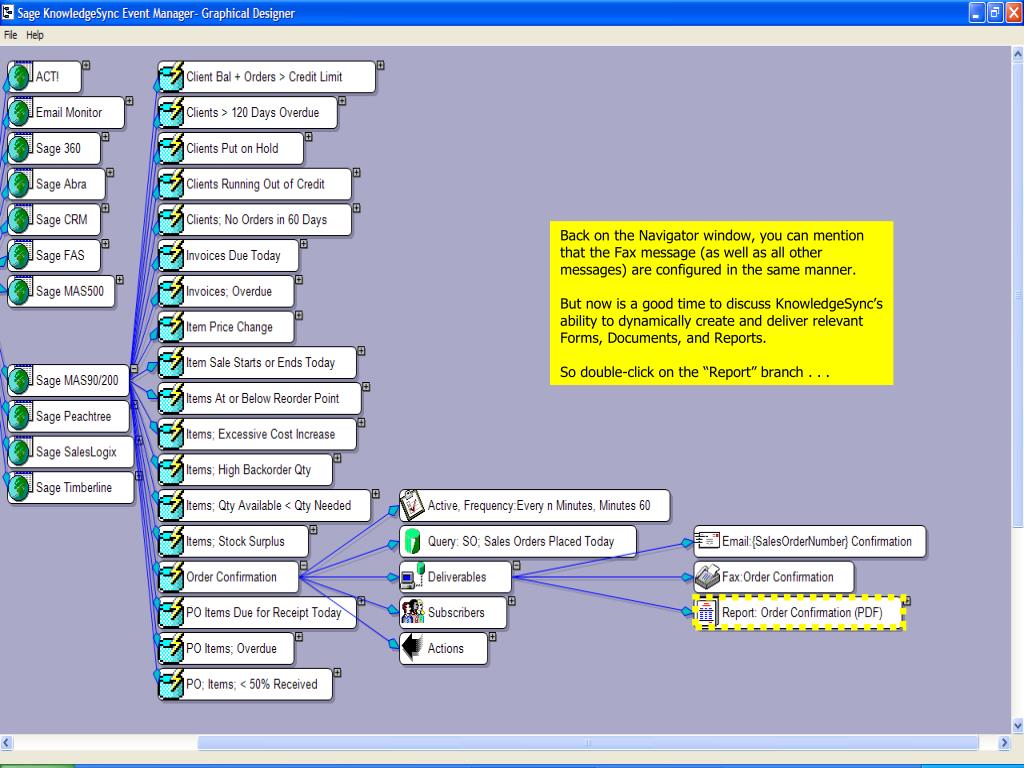The image size is (1024, 768).
Task: Collapse the Deliverables branch
Action: (516, 565)
